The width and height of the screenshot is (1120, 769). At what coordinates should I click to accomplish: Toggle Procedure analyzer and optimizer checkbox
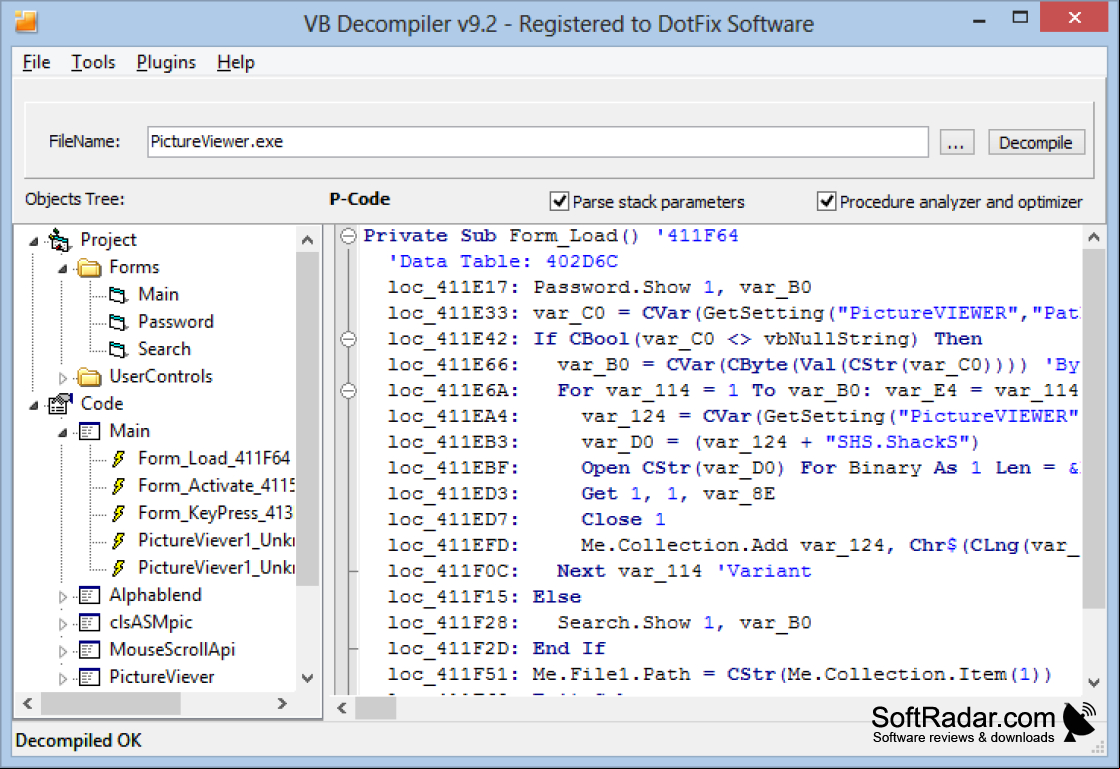coord(826,201)
